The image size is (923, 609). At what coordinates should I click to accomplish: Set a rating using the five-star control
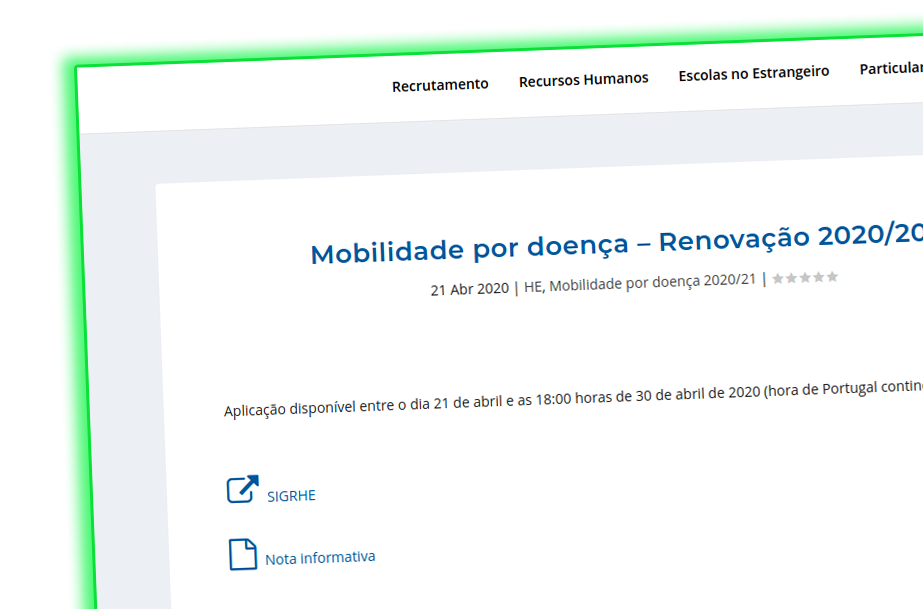pos(805,278)
